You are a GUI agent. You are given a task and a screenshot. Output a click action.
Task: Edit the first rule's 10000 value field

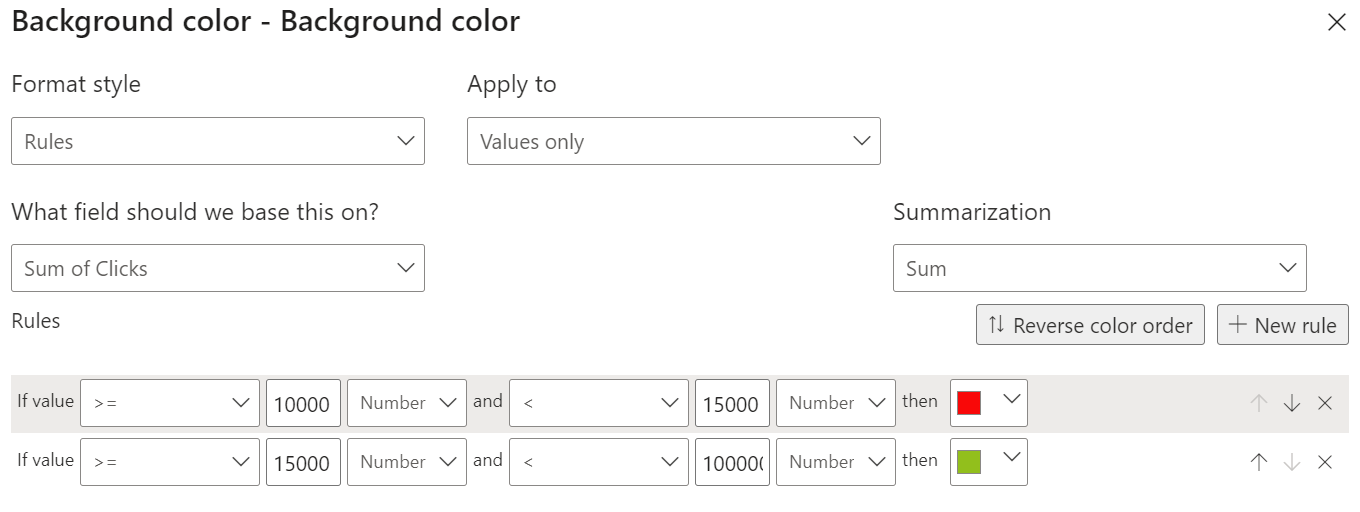(x=303, y=403)
